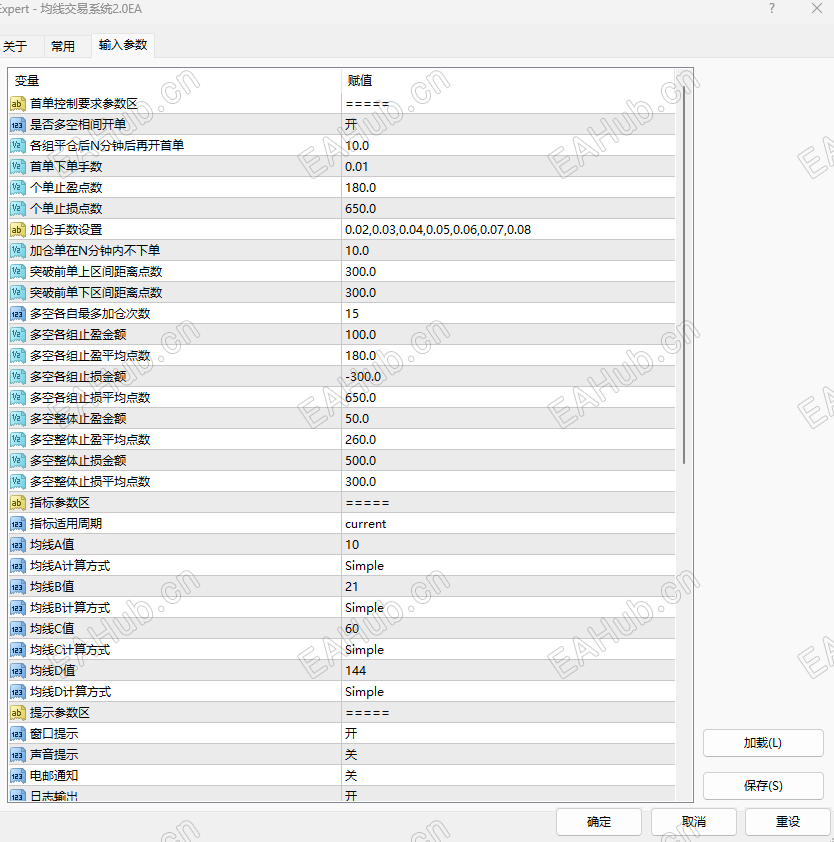The height and width of the screenshot is (842, 834).
Task: Click the icon beside 多空整体止损金额
Action: point(18,461)
